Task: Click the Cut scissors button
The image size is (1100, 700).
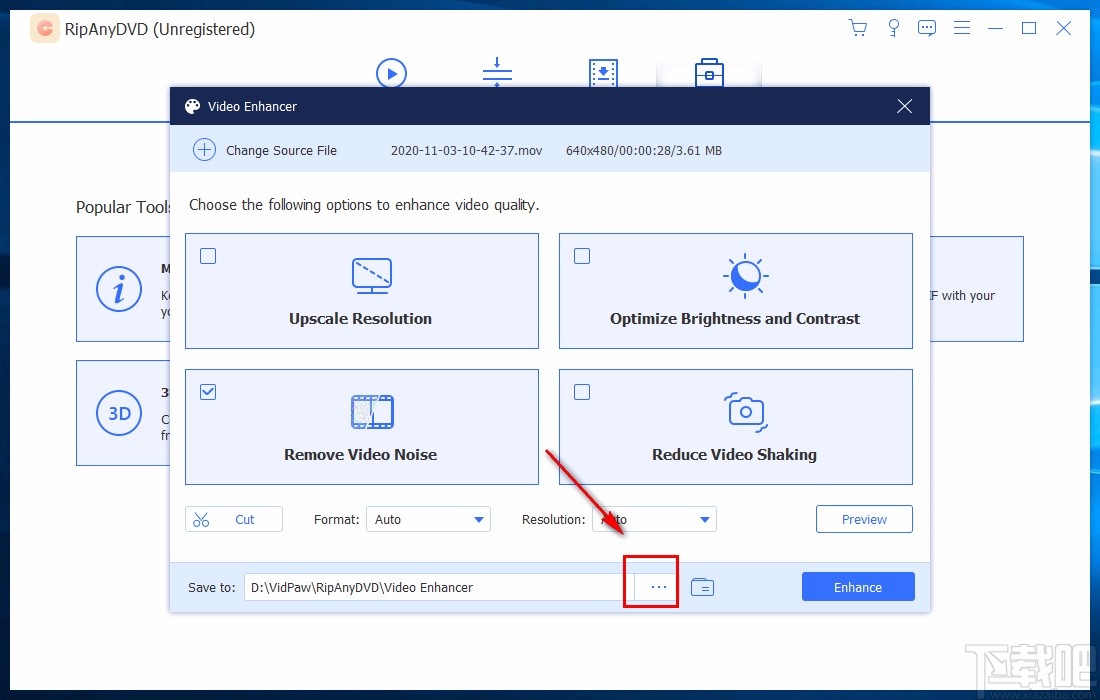Action: pos(234,519)
